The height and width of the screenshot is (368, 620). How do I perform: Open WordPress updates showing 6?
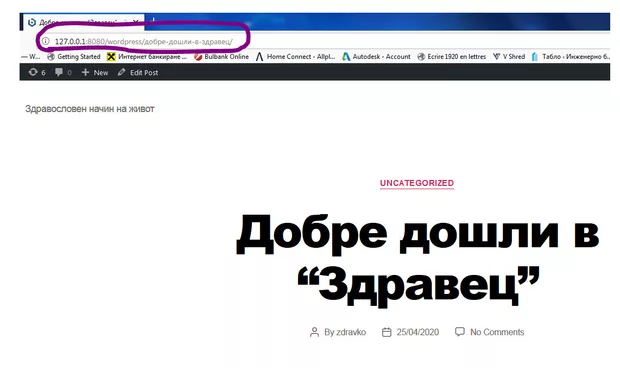pos(37,72)
